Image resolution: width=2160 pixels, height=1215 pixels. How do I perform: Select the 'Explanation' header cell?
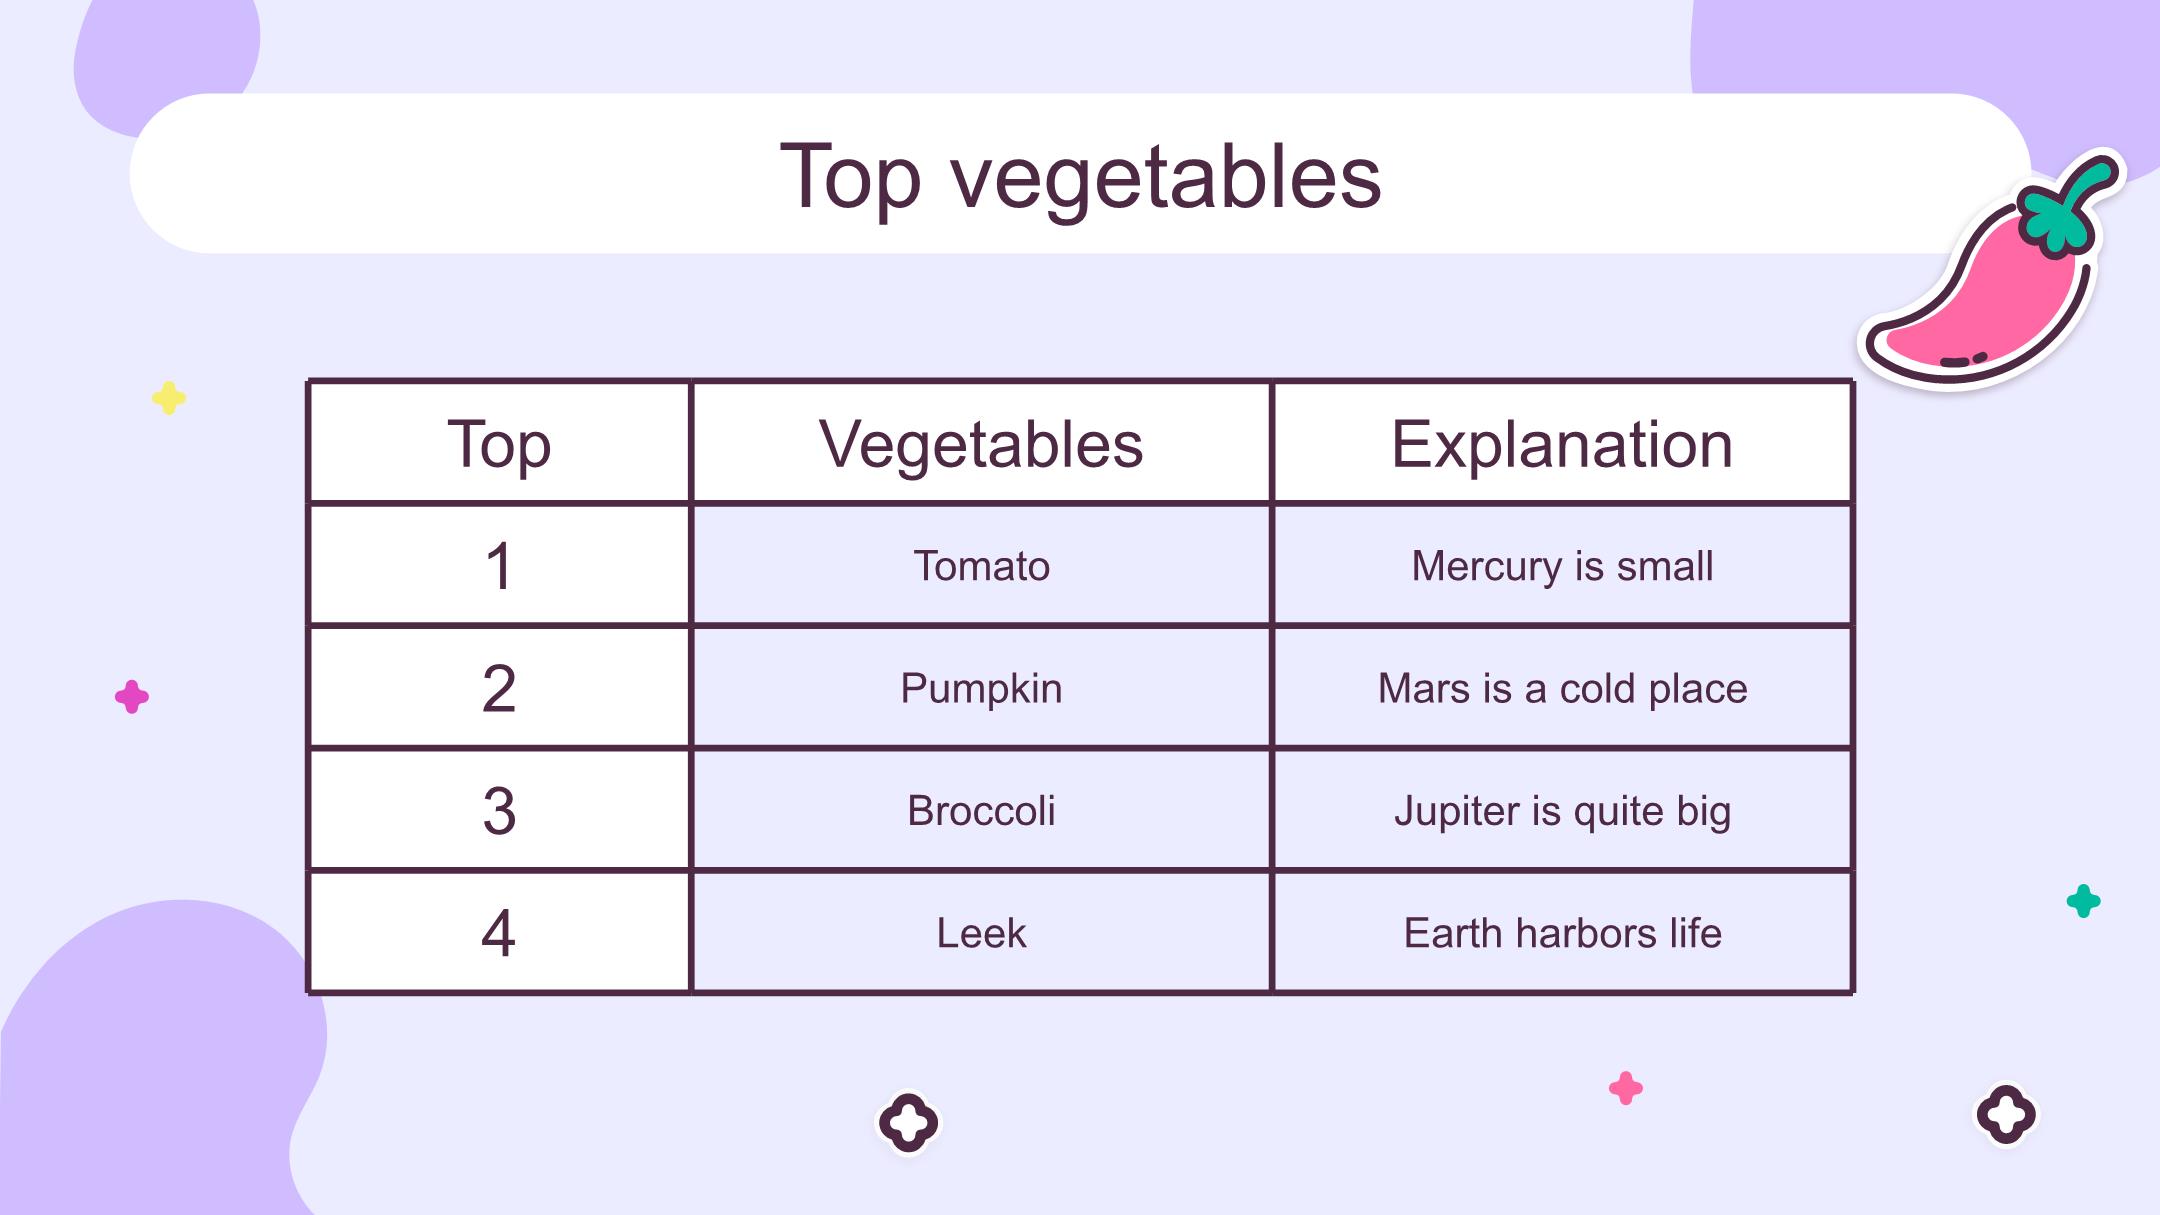pos(1562,443)
